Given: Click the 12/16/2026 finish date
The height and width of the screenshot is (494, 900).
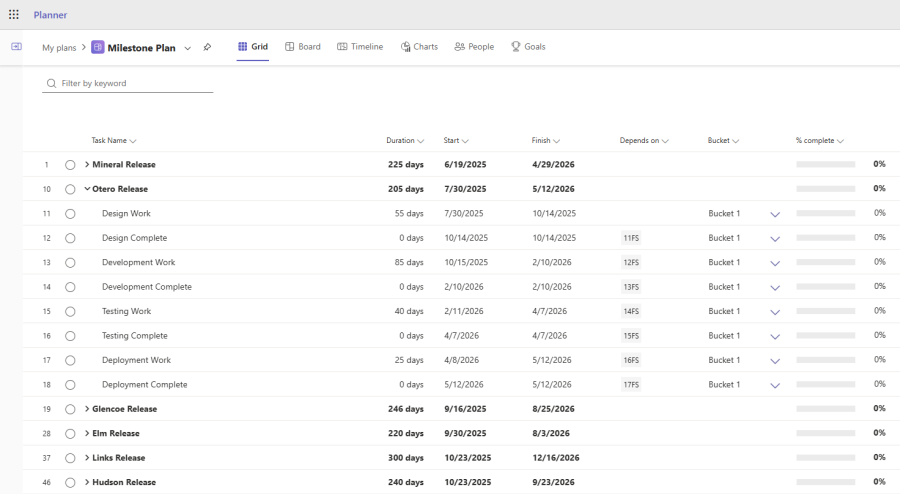Looking at the screenshot, I should click(x=556, y=458).
